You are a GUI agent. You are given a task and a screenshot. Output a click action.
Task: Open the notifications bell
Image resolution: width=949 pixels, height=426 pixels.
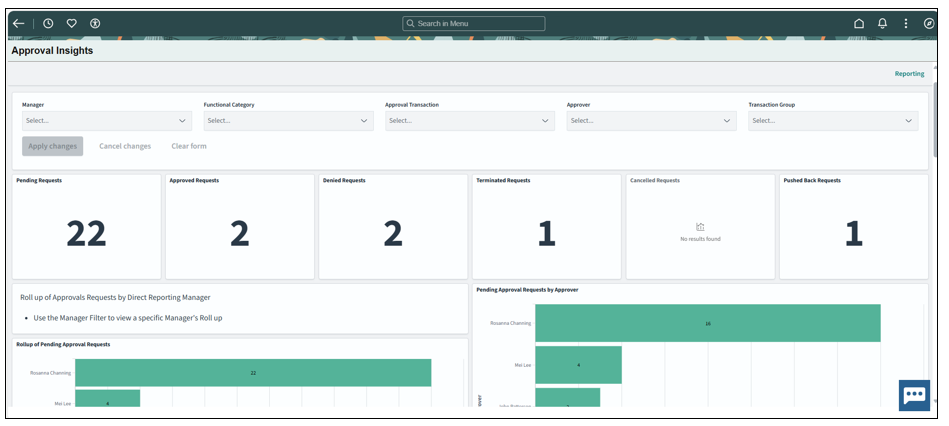coord(883,23)
